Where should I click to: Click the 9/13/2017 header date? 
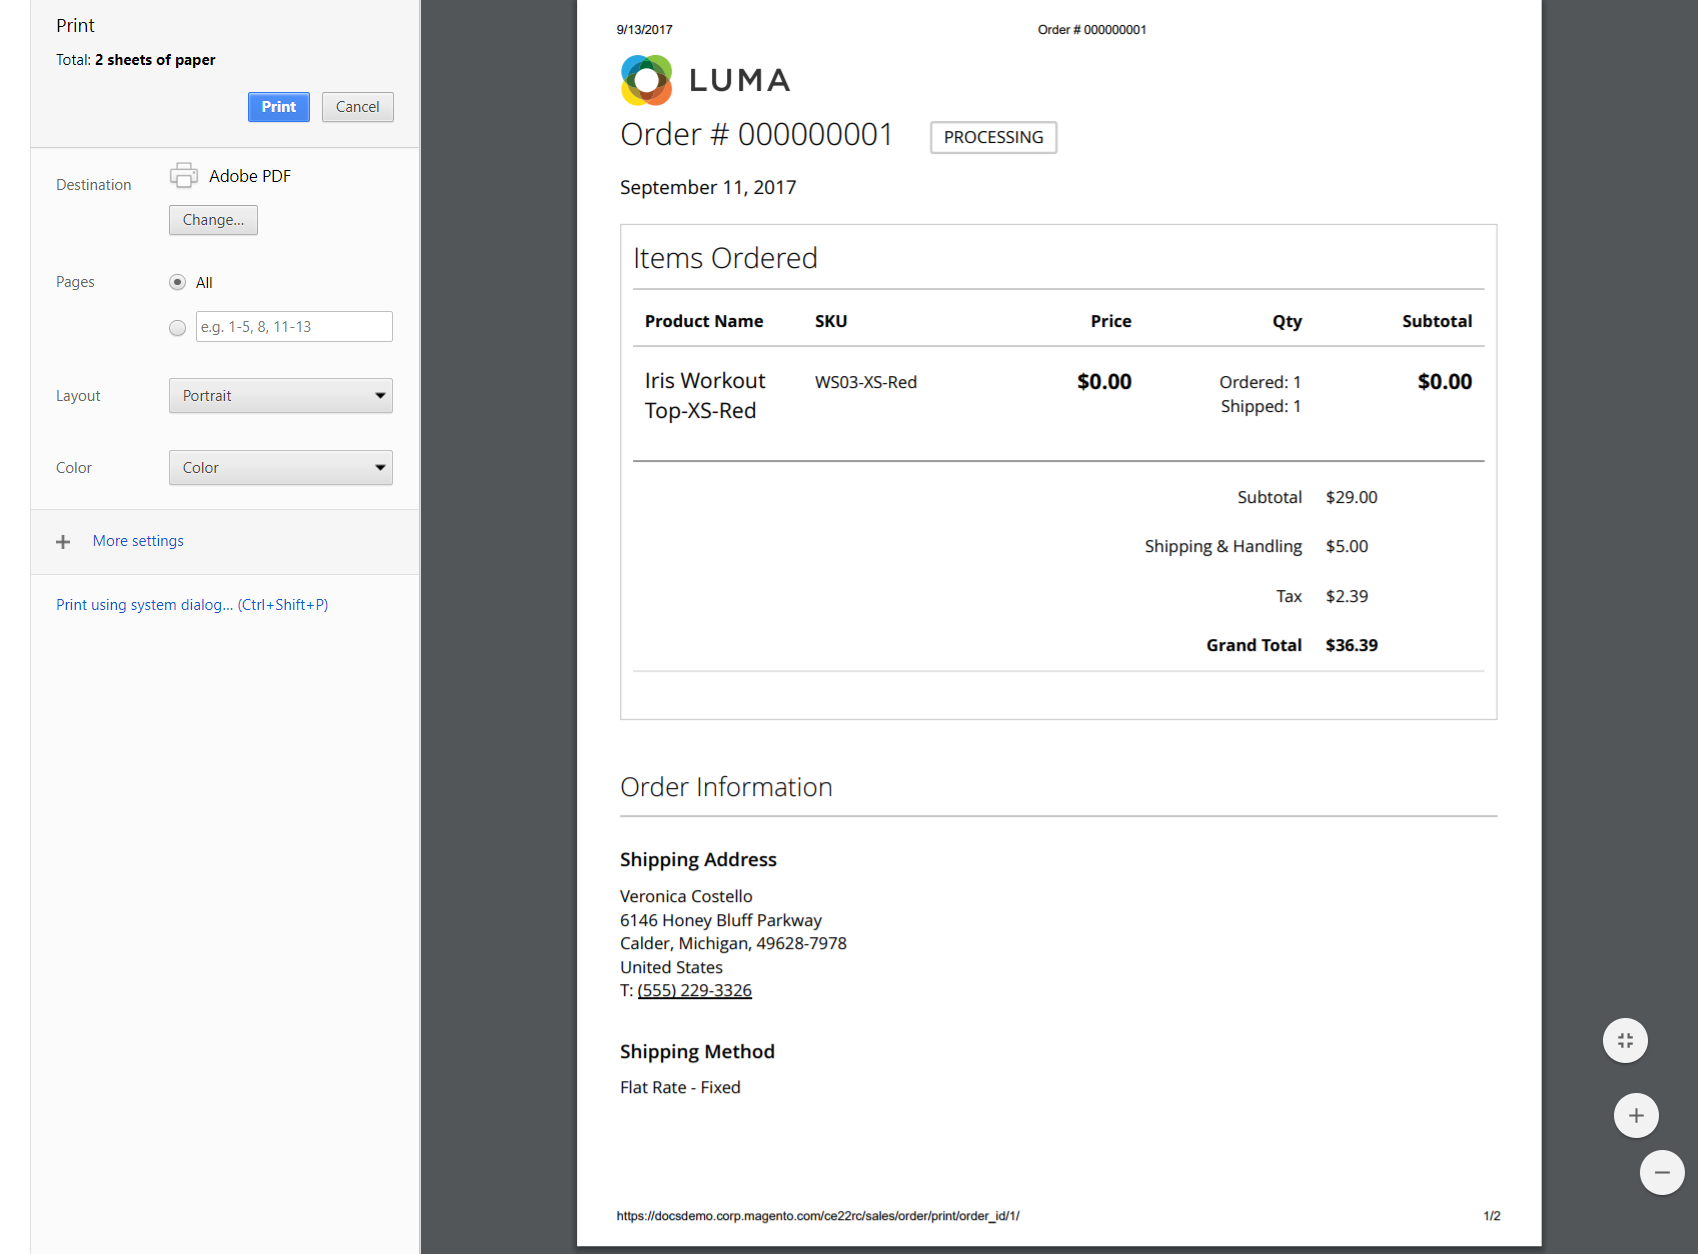(645, 30)
